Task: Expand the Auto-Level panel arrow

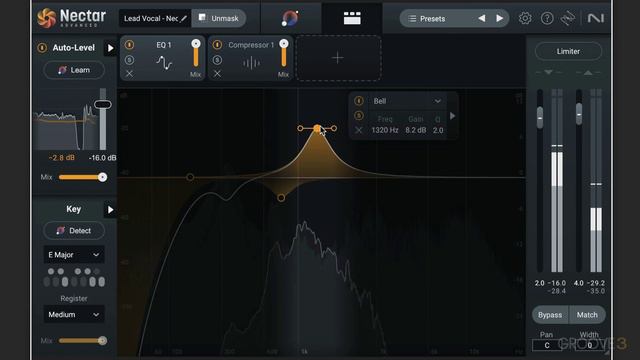Action: point(110,48)
